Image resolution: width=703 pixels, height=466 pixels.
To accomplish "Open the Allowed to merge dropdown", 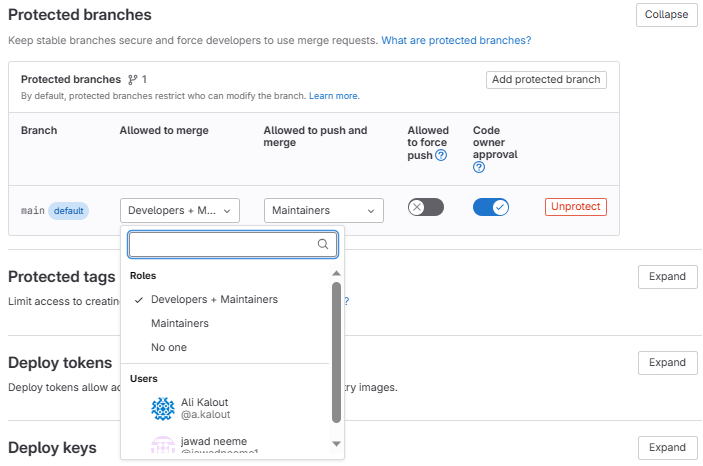I will pyautogui.click(x=180, y=210).
